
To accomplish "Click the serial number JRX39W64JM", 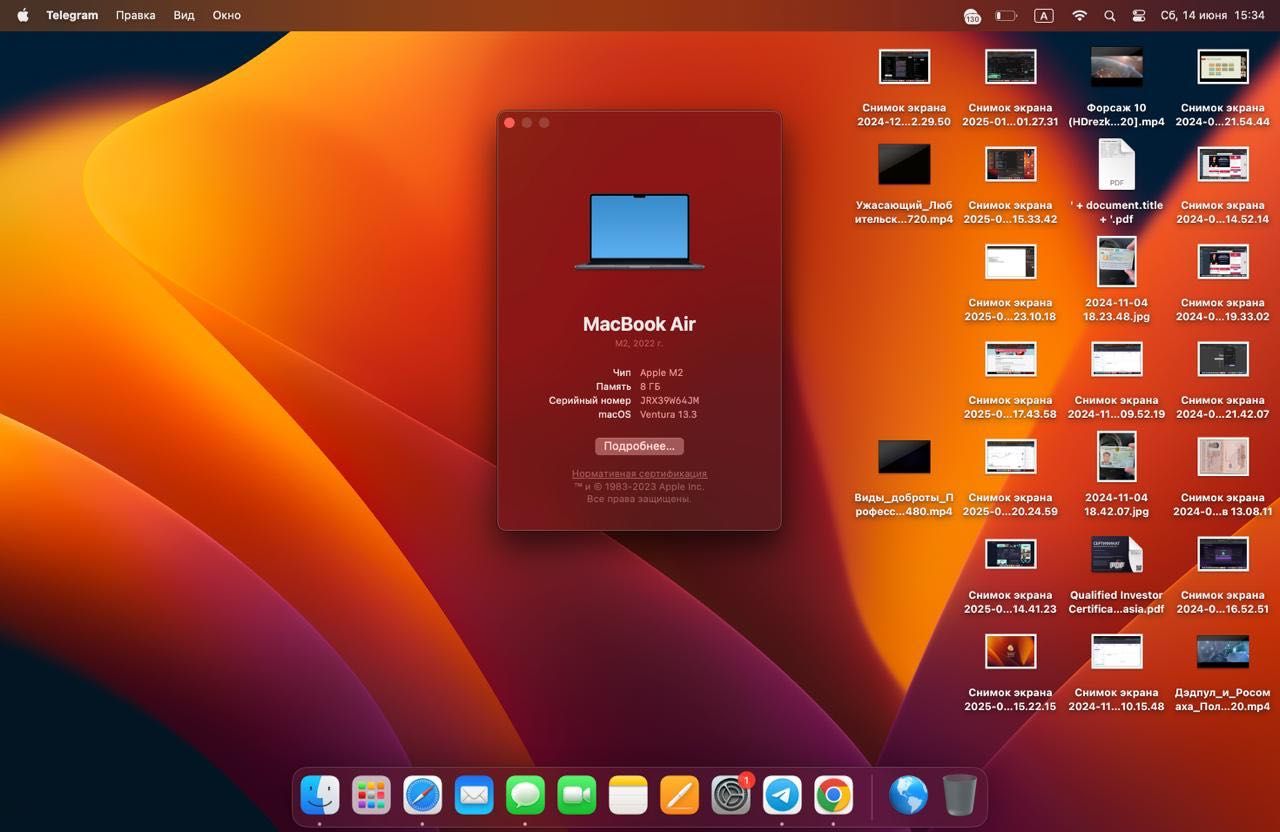I will tap(669, 400).
